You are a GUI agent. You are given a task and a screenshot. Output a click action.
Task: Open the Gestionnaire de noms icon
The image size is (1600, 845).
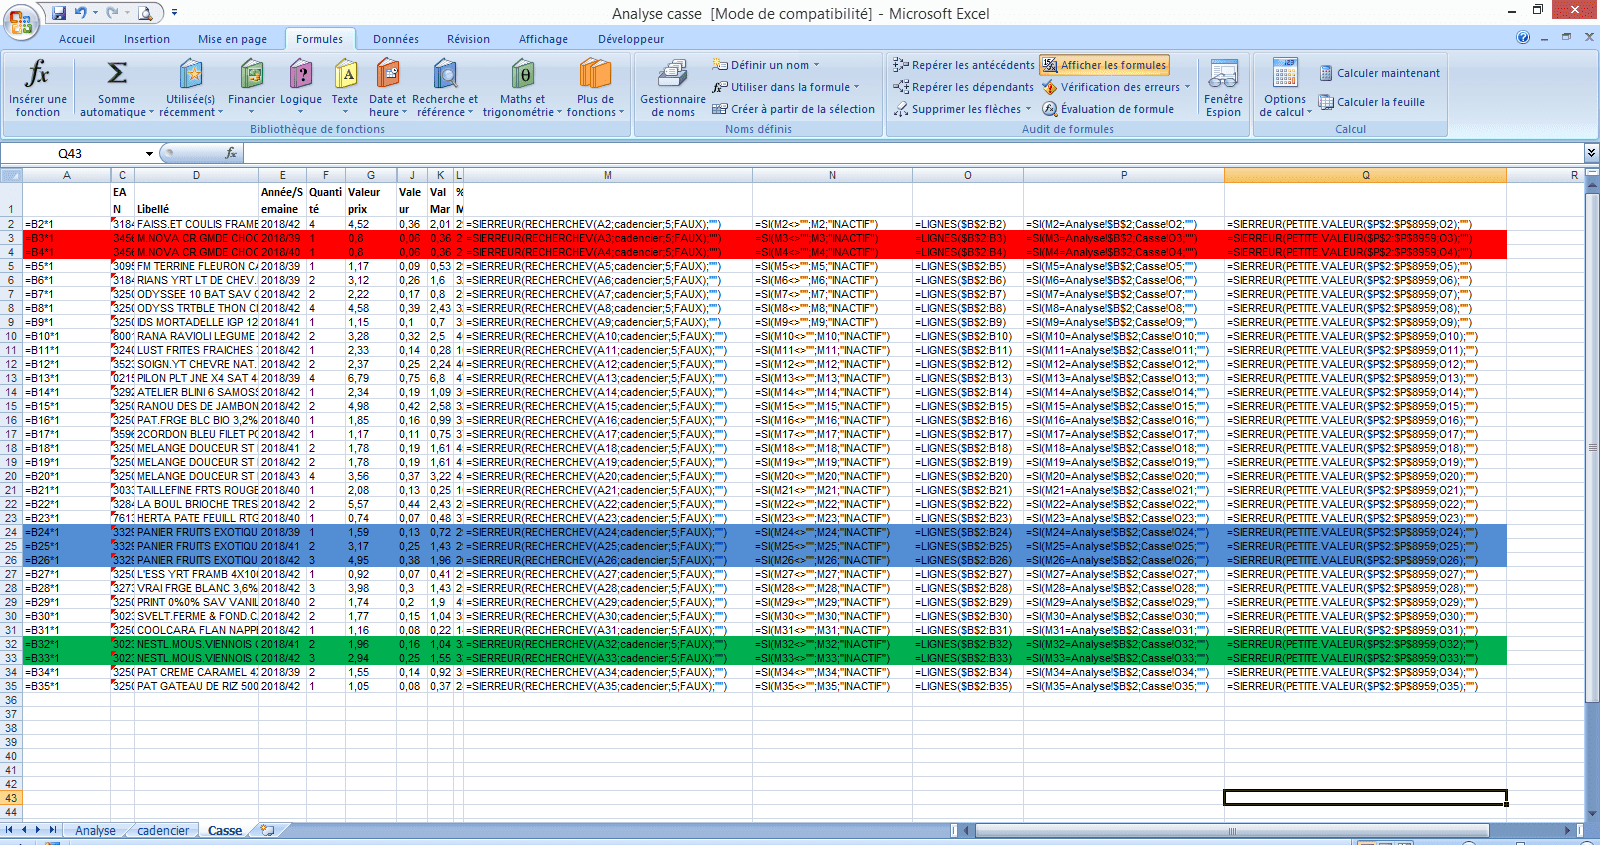pos(673,74)
